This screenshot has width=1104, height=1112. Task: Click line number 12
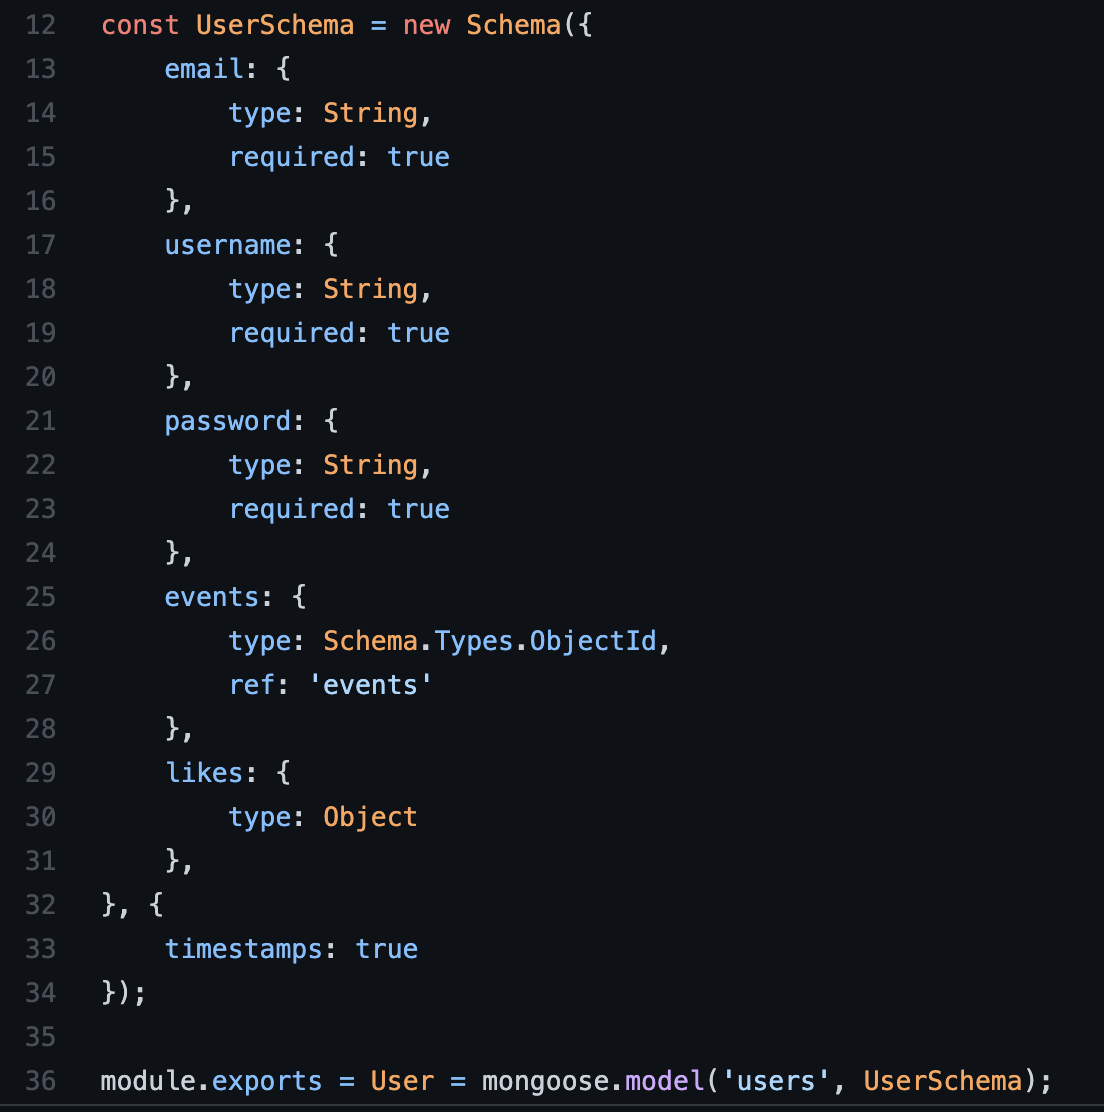point(41,25)
